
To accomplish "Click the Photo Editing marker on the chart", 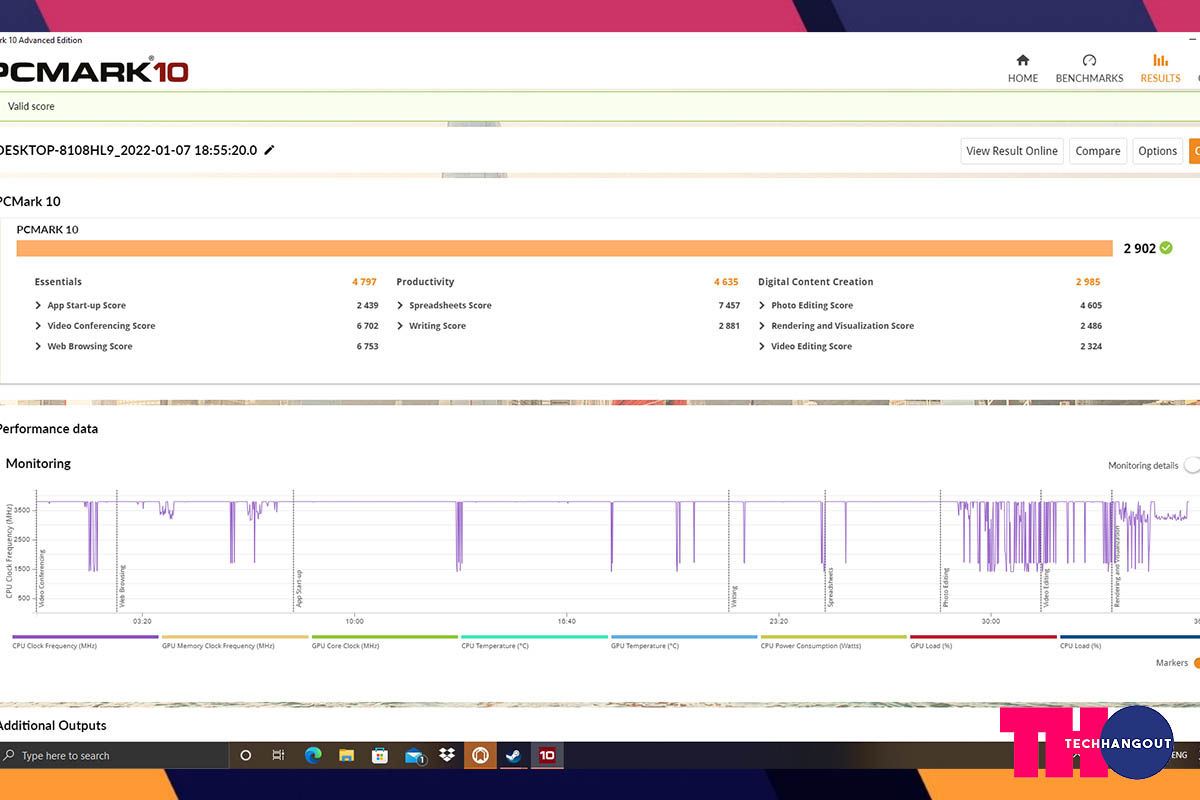I will (945, 588).
